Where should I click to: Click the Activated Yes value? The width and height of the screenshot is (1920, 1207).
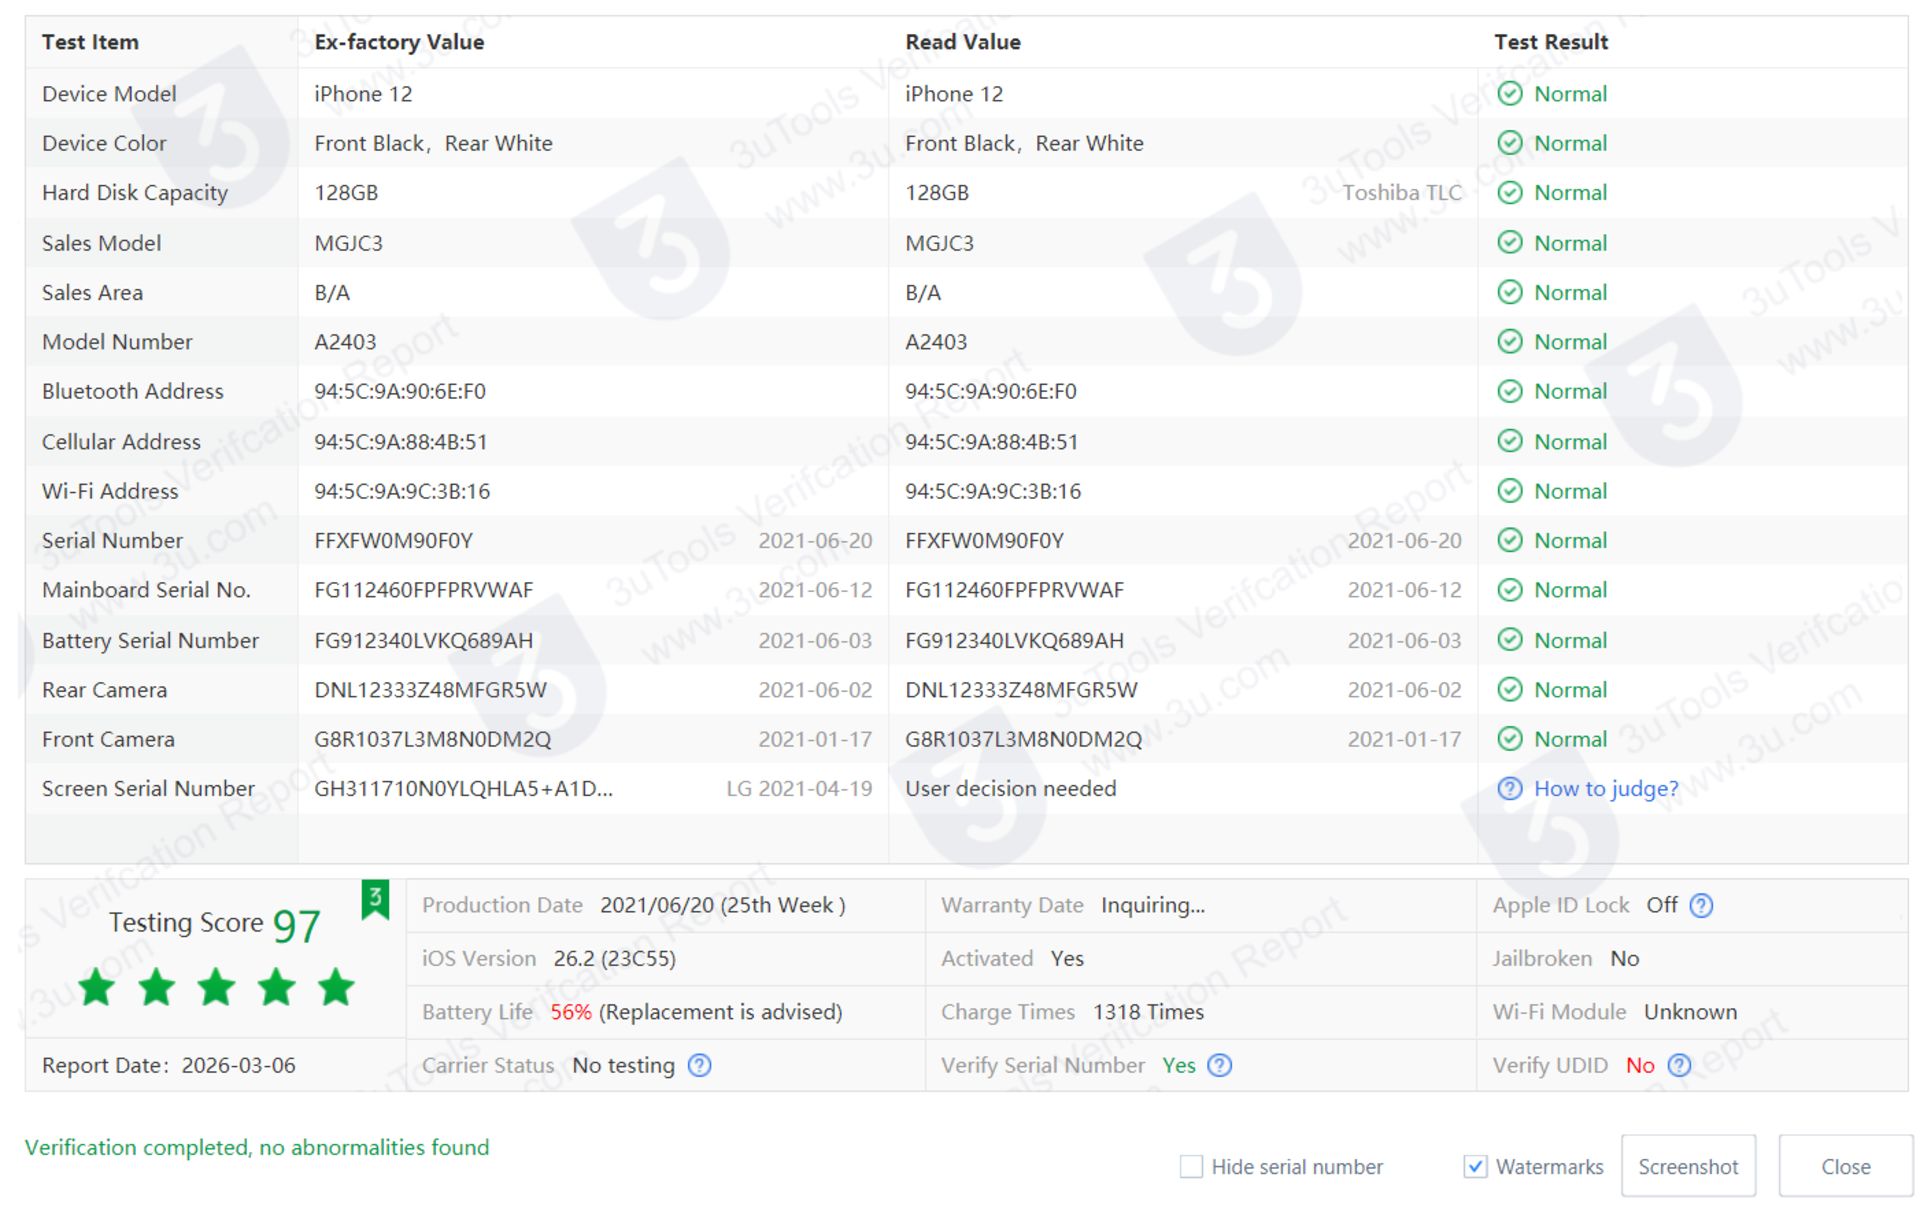1067,958
